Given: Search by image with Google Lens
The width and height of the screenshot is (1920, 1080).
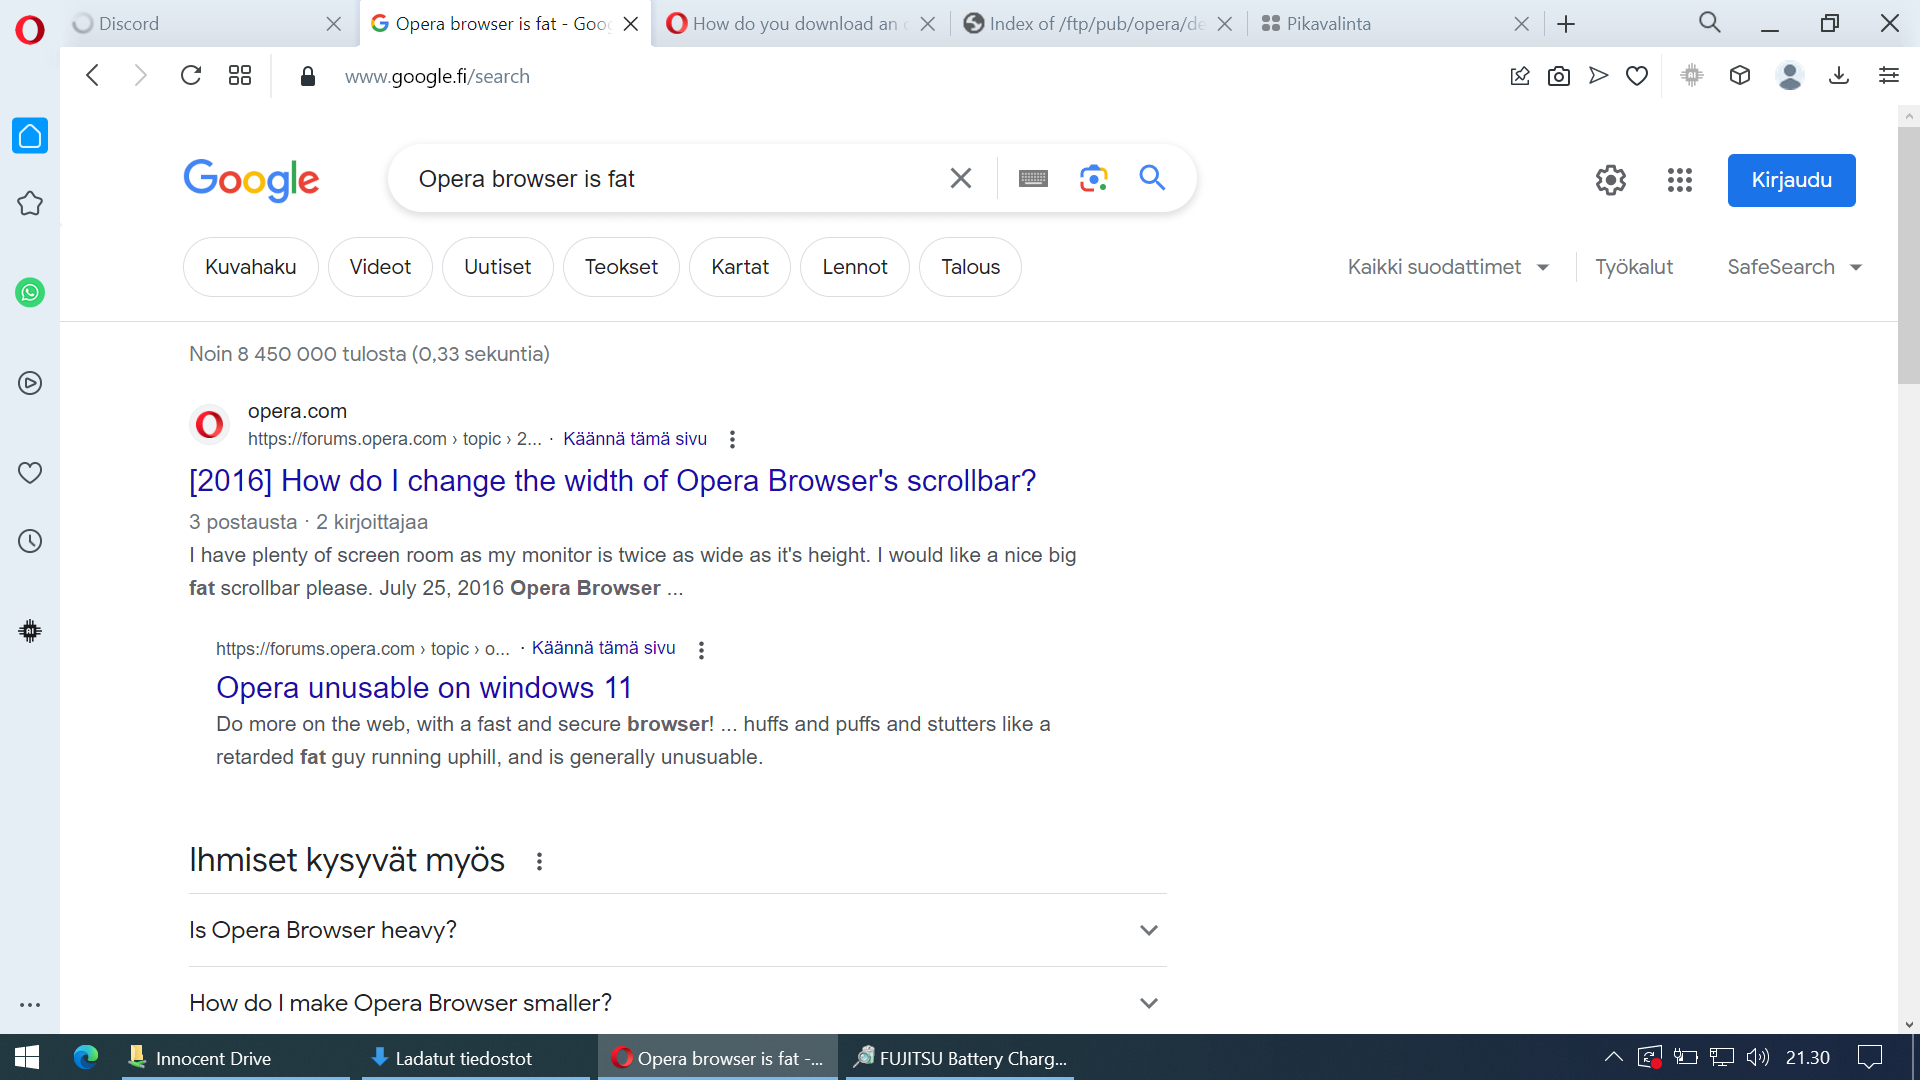Looking at the screenshot, I should pos(1094,178).
